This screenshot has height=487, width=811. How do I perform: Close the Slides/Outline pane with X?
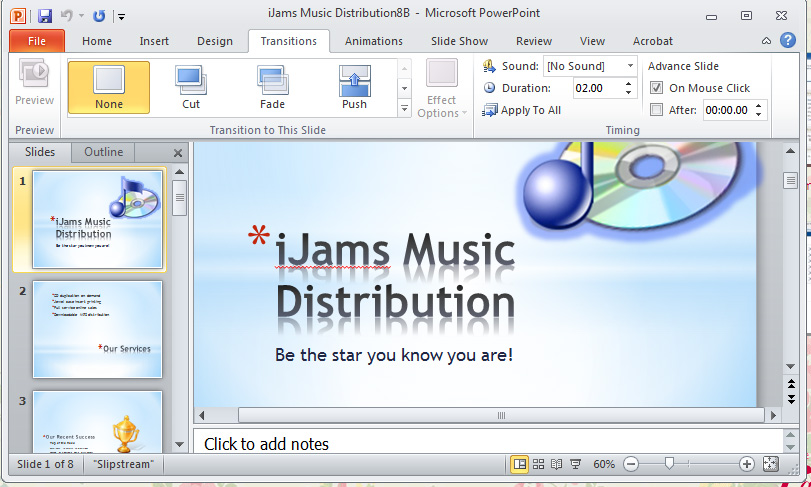point(178,153)
